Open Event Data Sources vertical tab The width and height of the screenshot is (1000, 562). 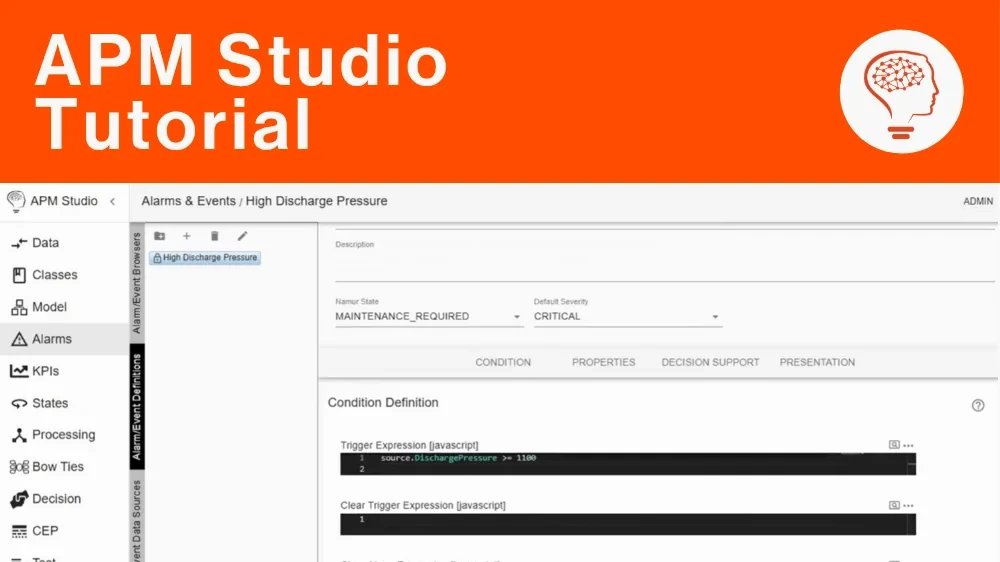136,518
